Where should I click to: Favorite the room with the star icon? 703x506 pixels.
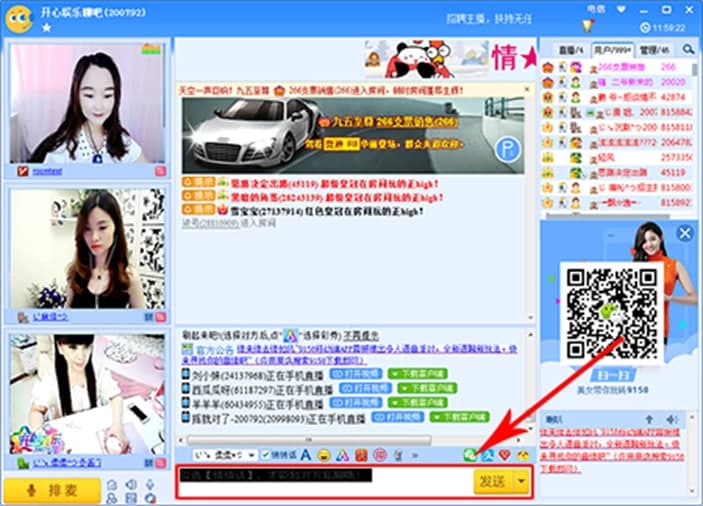point(47,28)
